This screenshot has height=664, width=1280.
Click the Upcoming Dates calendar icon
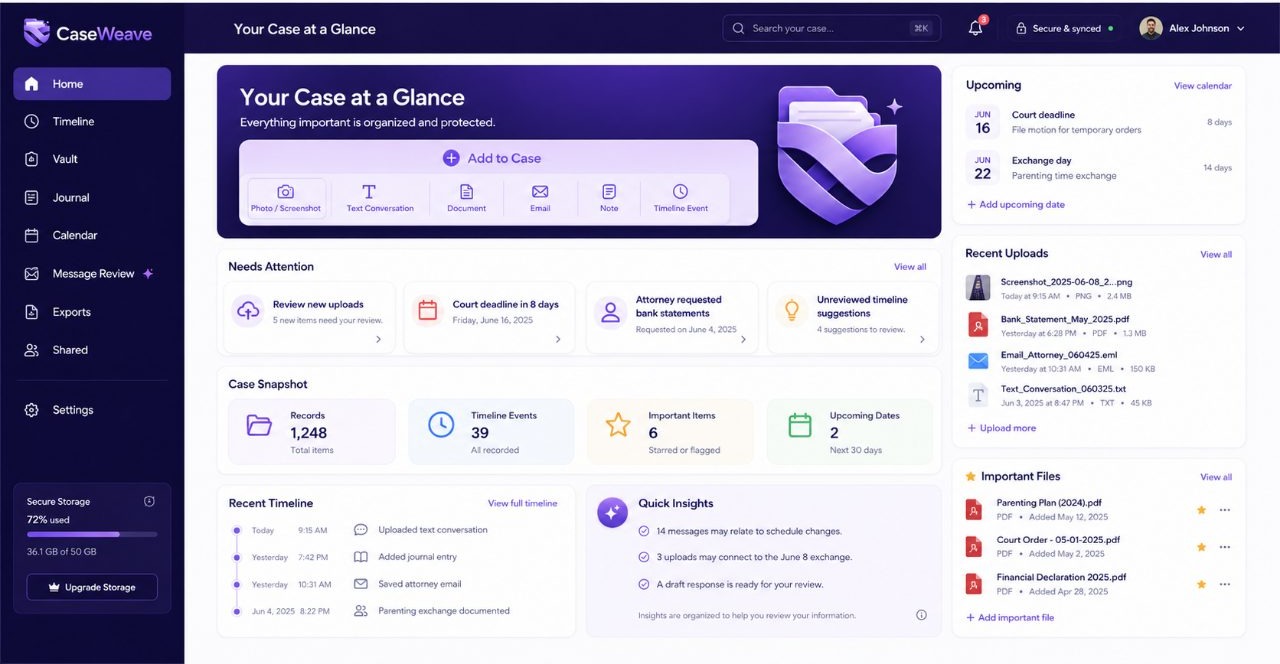pos(800,425)
